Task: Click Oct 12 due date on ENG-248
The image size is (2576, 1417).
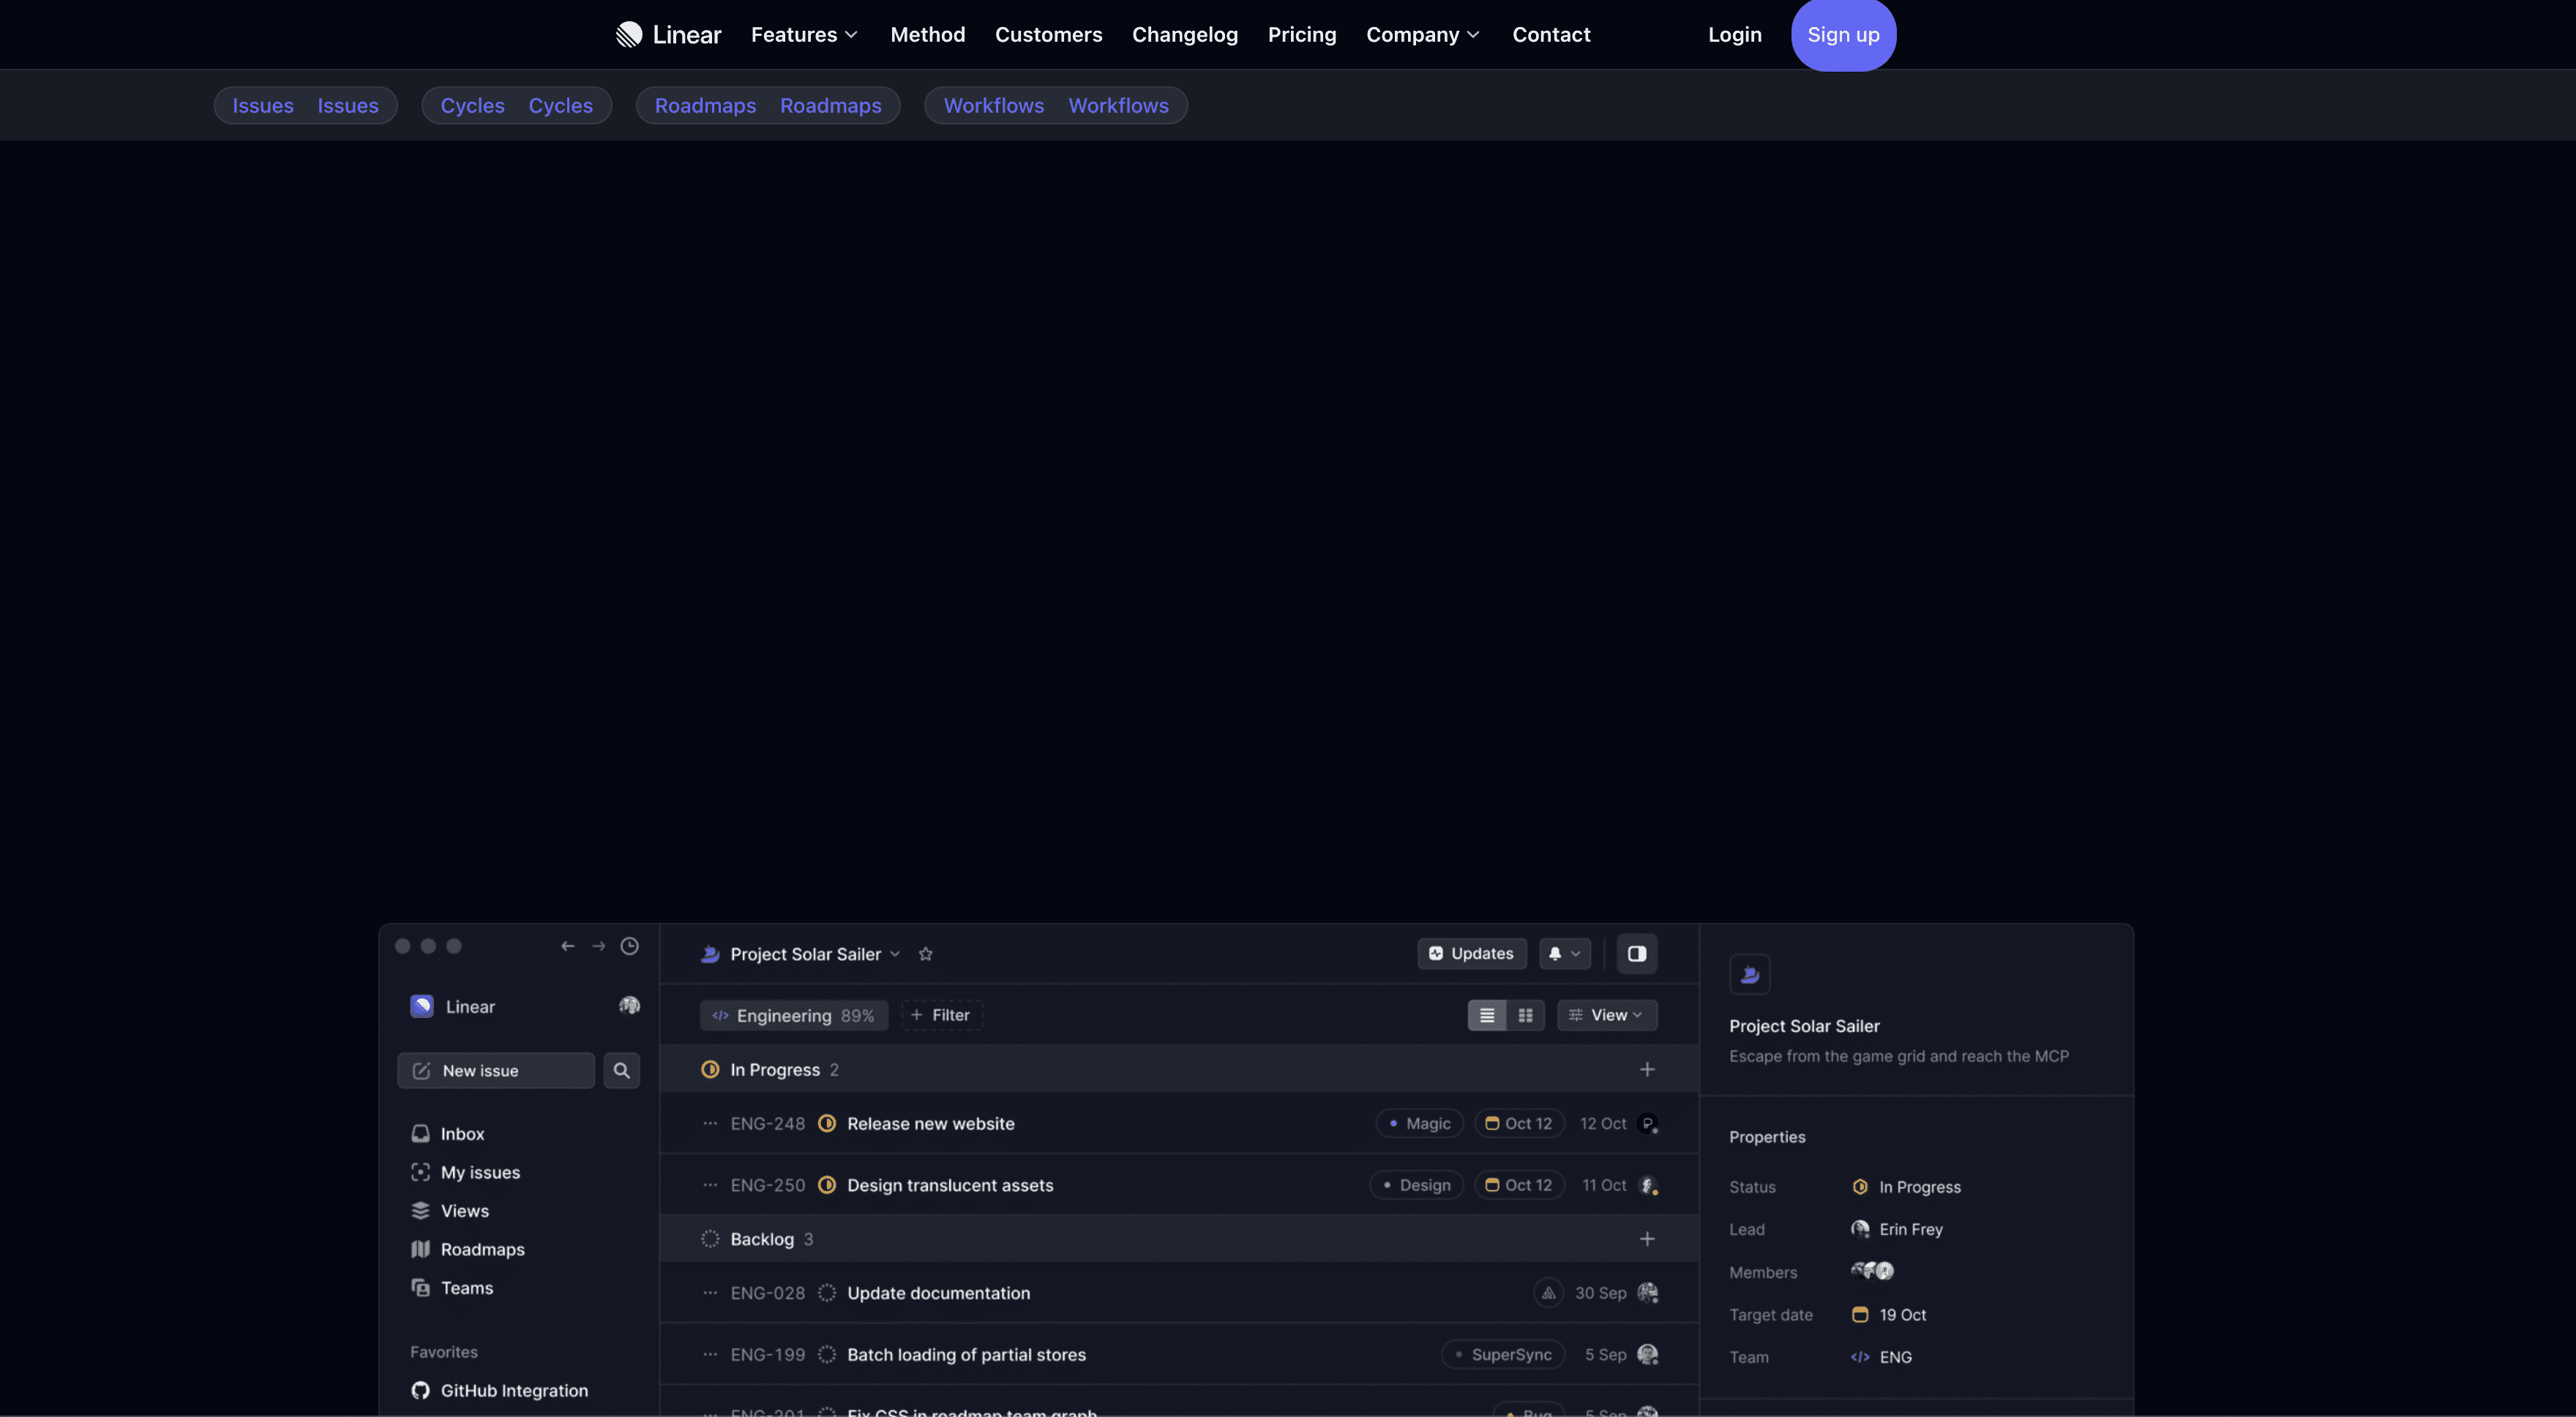Action: click(1519, 1124)
